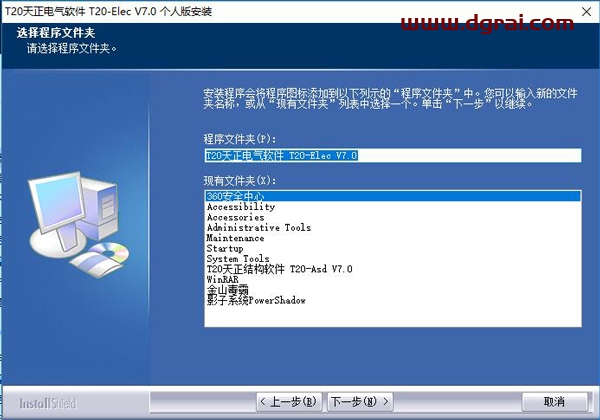The height and width of the screenshot is (420, 600).
Task: Choose the Accessories folder entry
Action: 235,217
